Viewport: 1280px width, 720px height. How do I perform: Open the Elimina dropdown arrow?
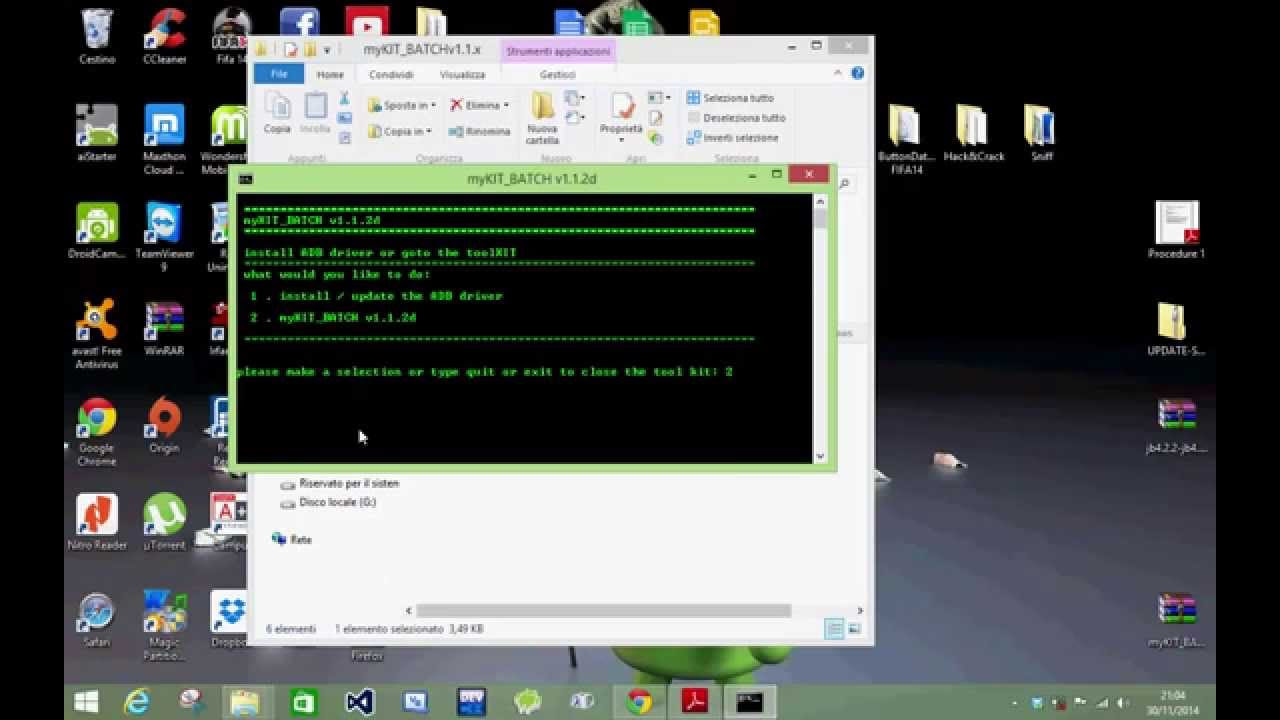(x=506, y=105)
